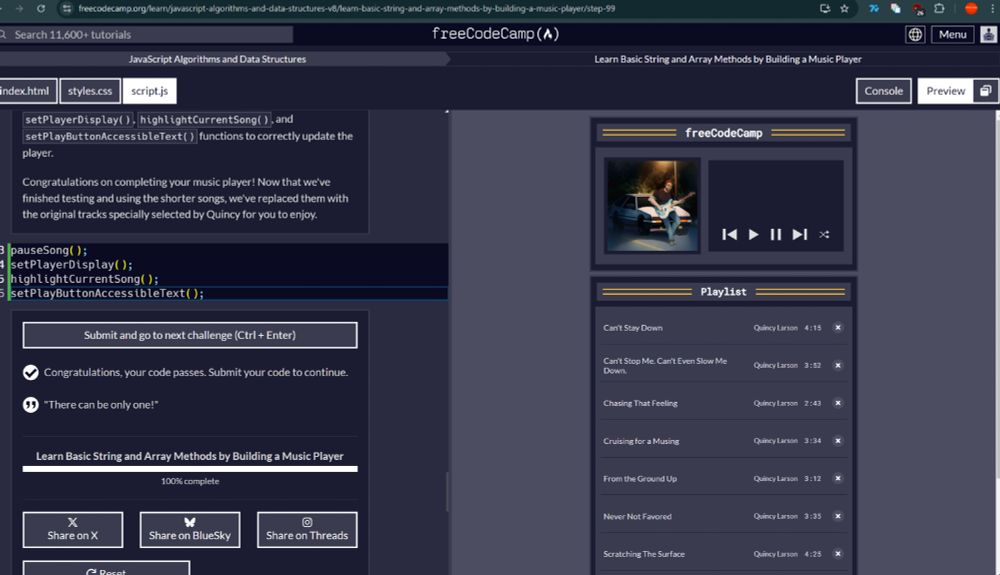Bookmark this page with star icon
The image size is (1000, 575).
[844, 8]
